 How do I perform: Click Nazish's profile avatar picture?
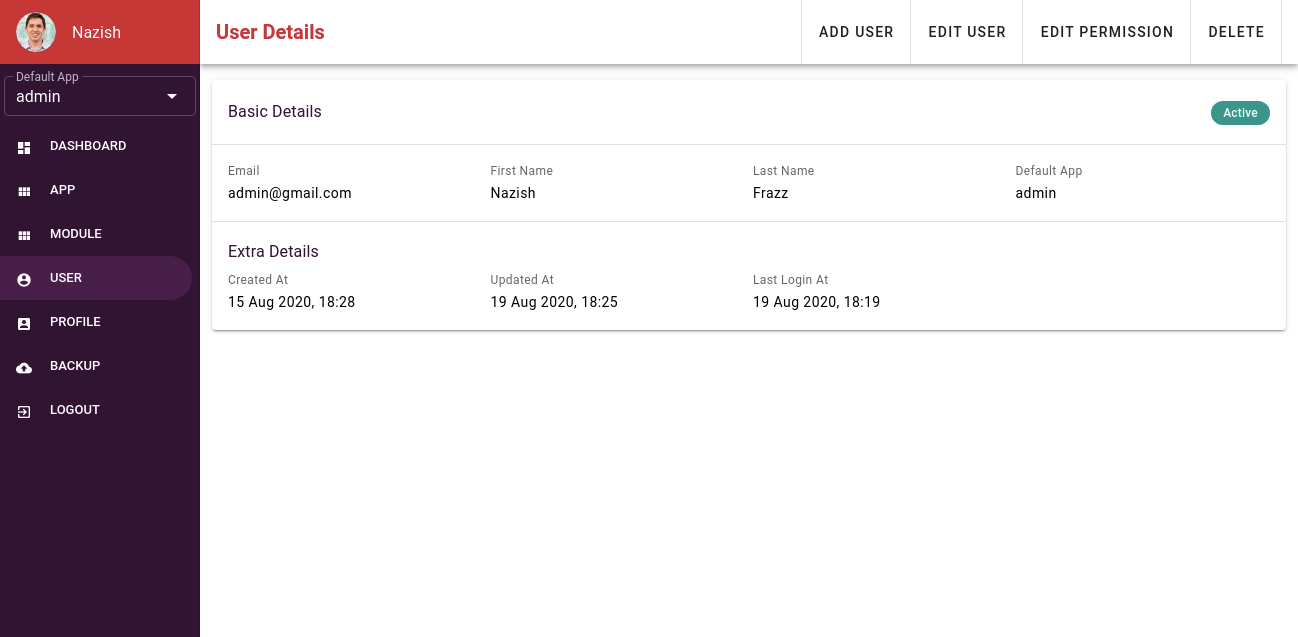[35, 31]
